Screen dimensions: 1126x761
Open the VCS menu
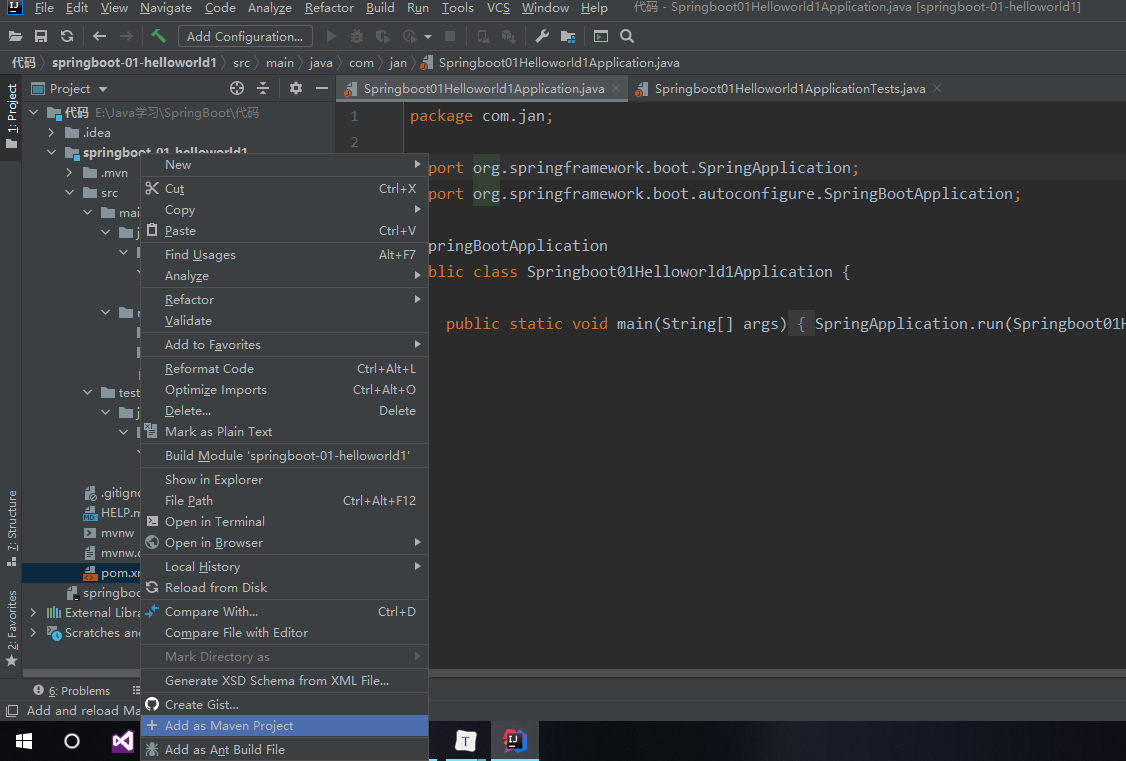pyautogui.click(x=498, y=8)
